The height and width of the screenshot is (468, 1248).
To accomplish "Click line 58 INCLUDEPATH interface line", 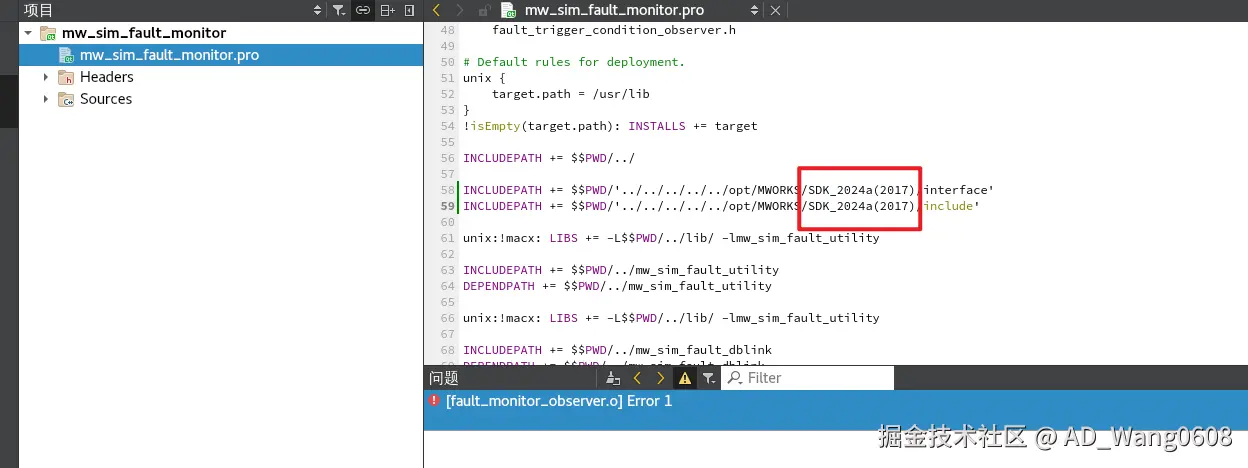I will [728, 190].
